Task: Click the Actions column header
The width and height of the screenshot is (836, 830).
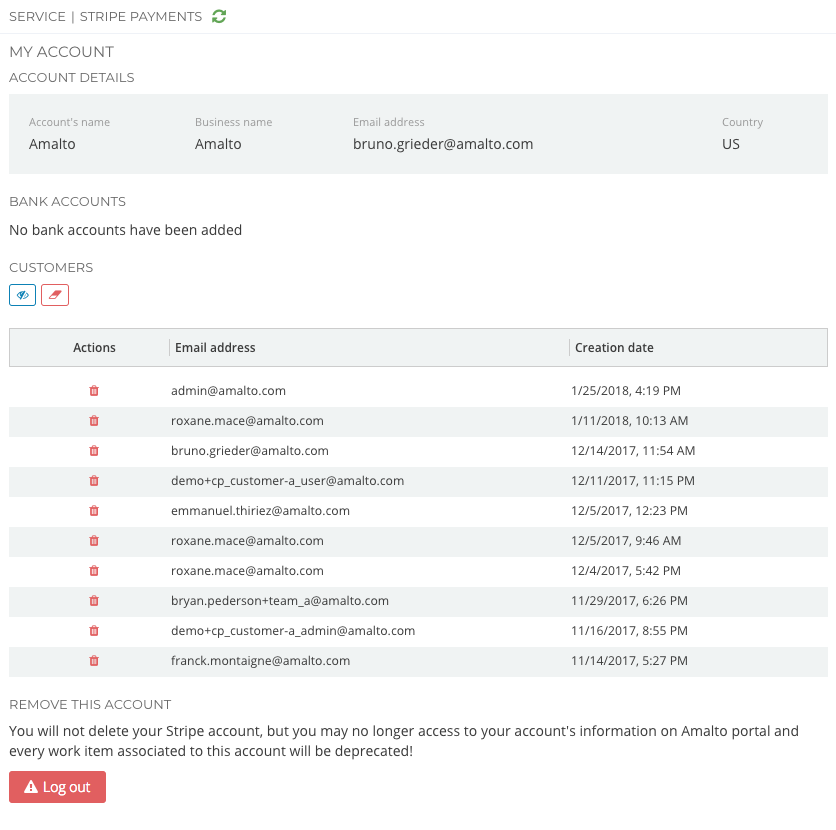Action: click(x=94, y=348)
